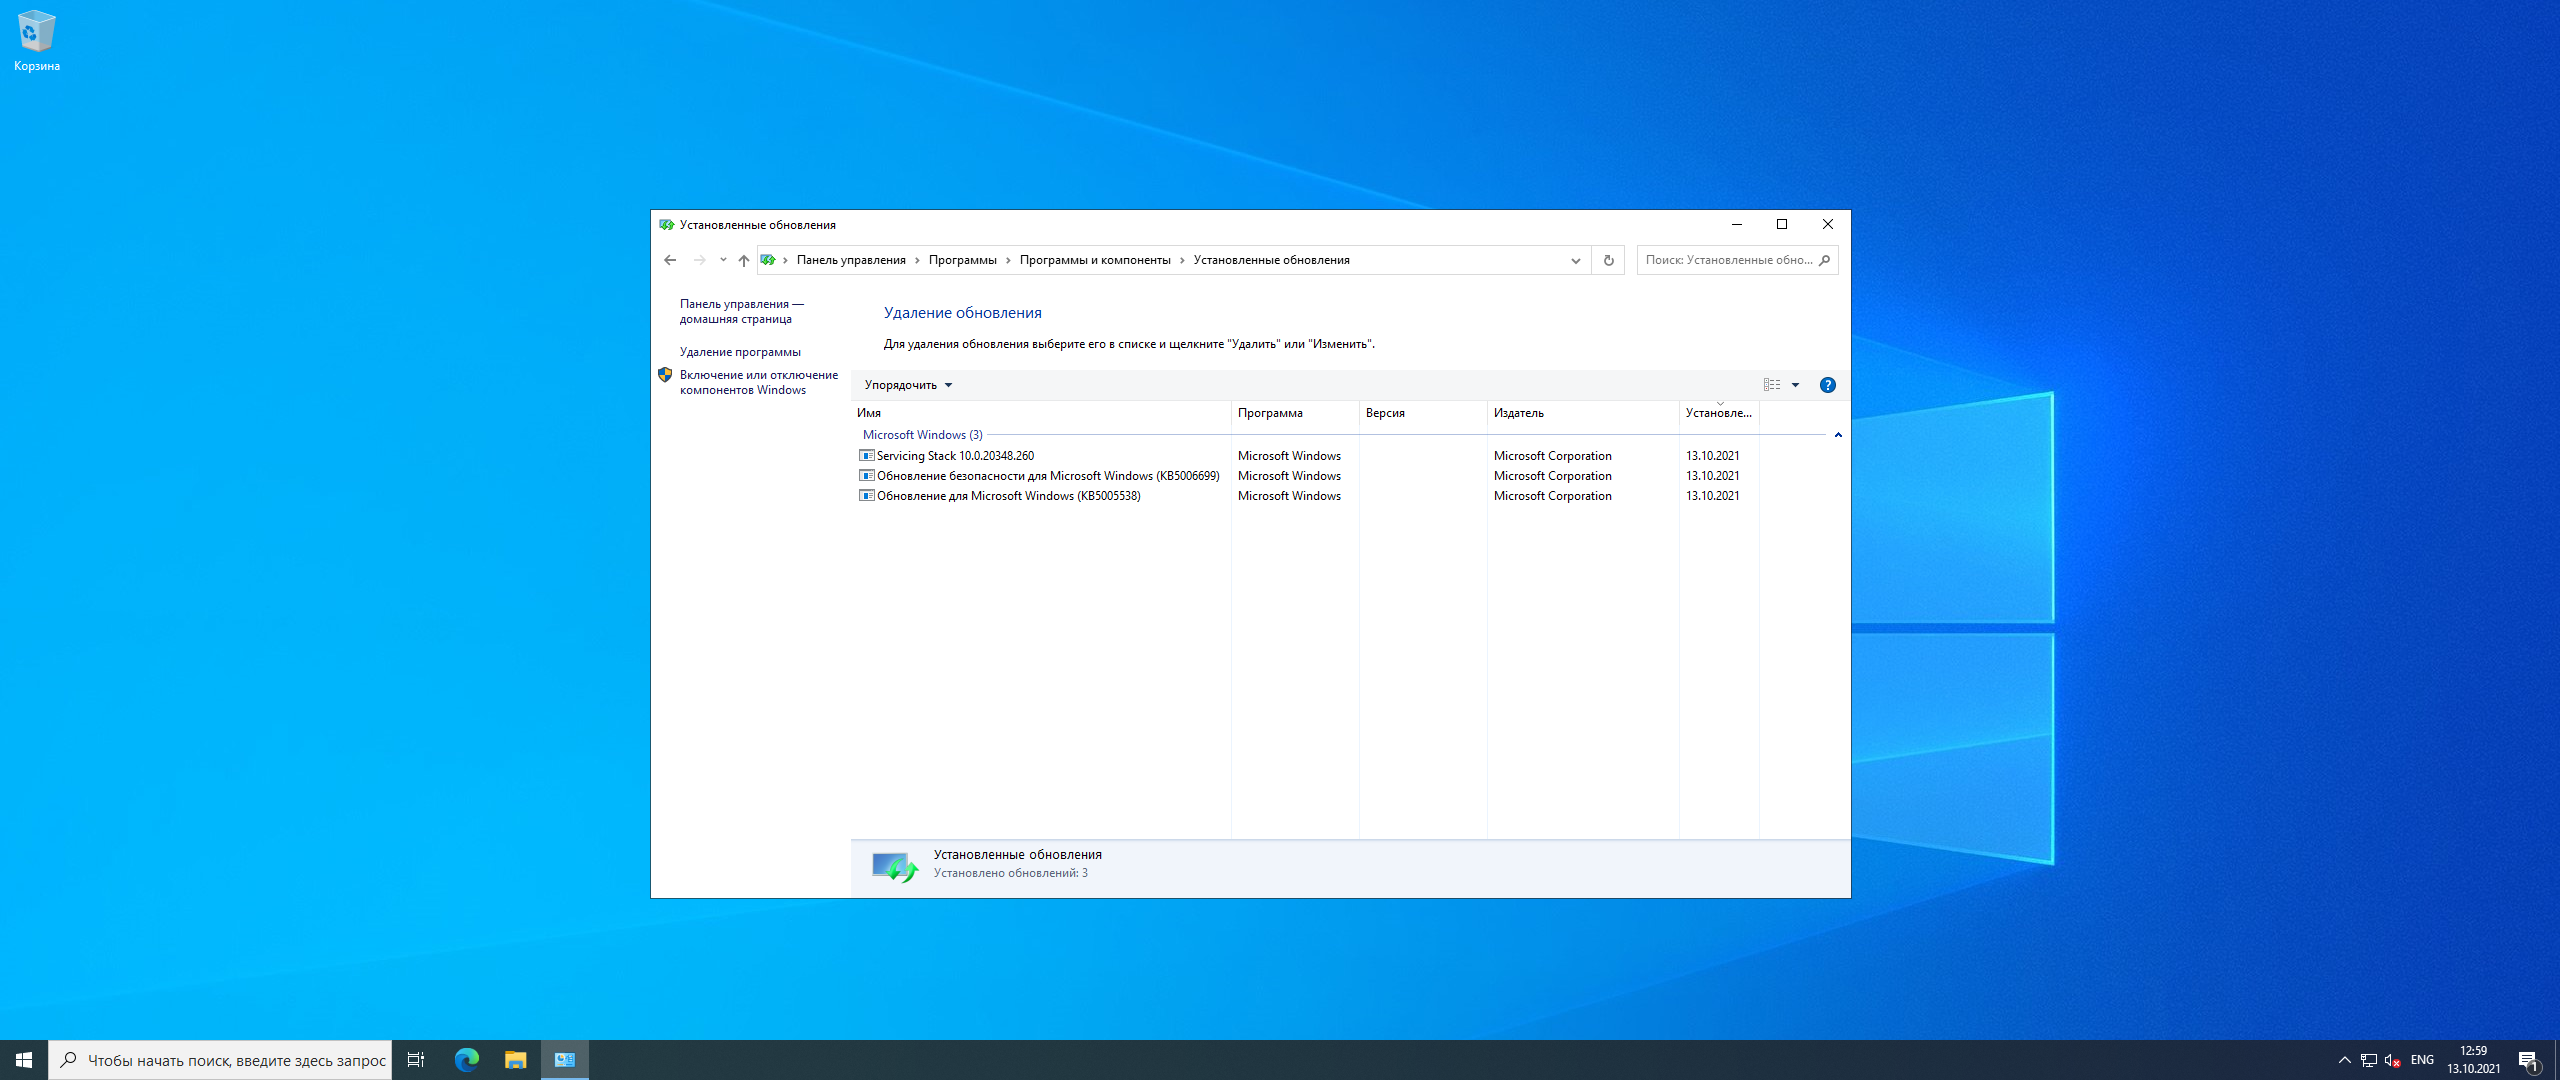Sort by the 'Имя' column header
2560x1080 pixels.
point(1041,413)
